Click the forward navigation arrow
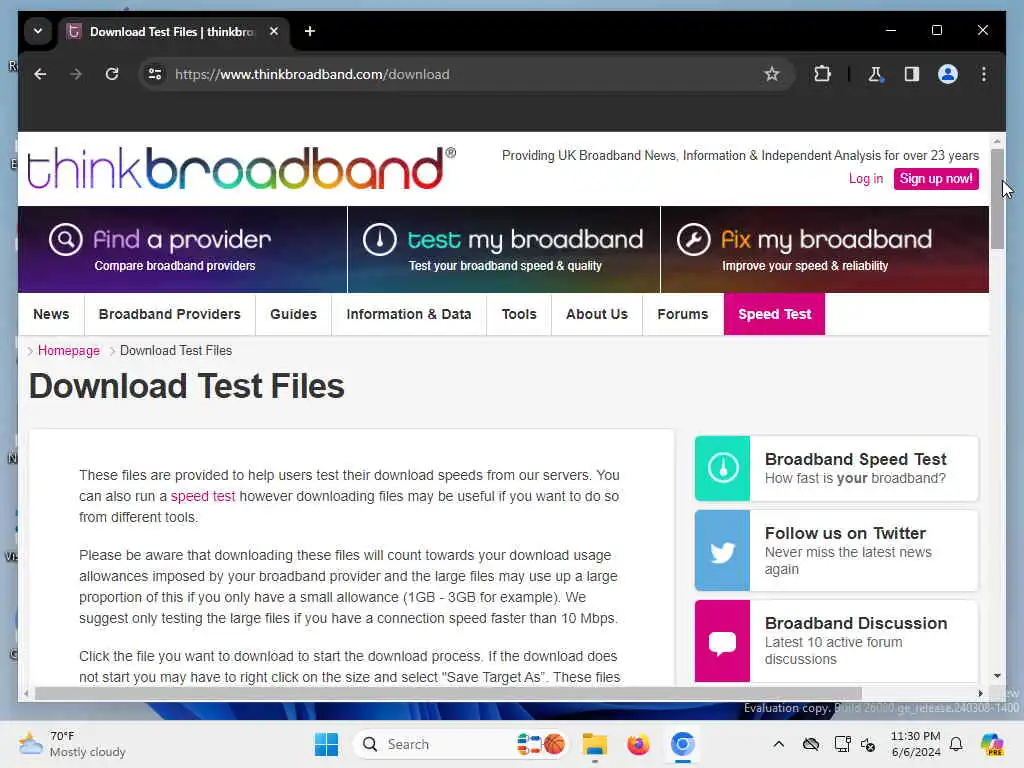Viewport: 1024px width, 768px height. [x=76, y=74]
